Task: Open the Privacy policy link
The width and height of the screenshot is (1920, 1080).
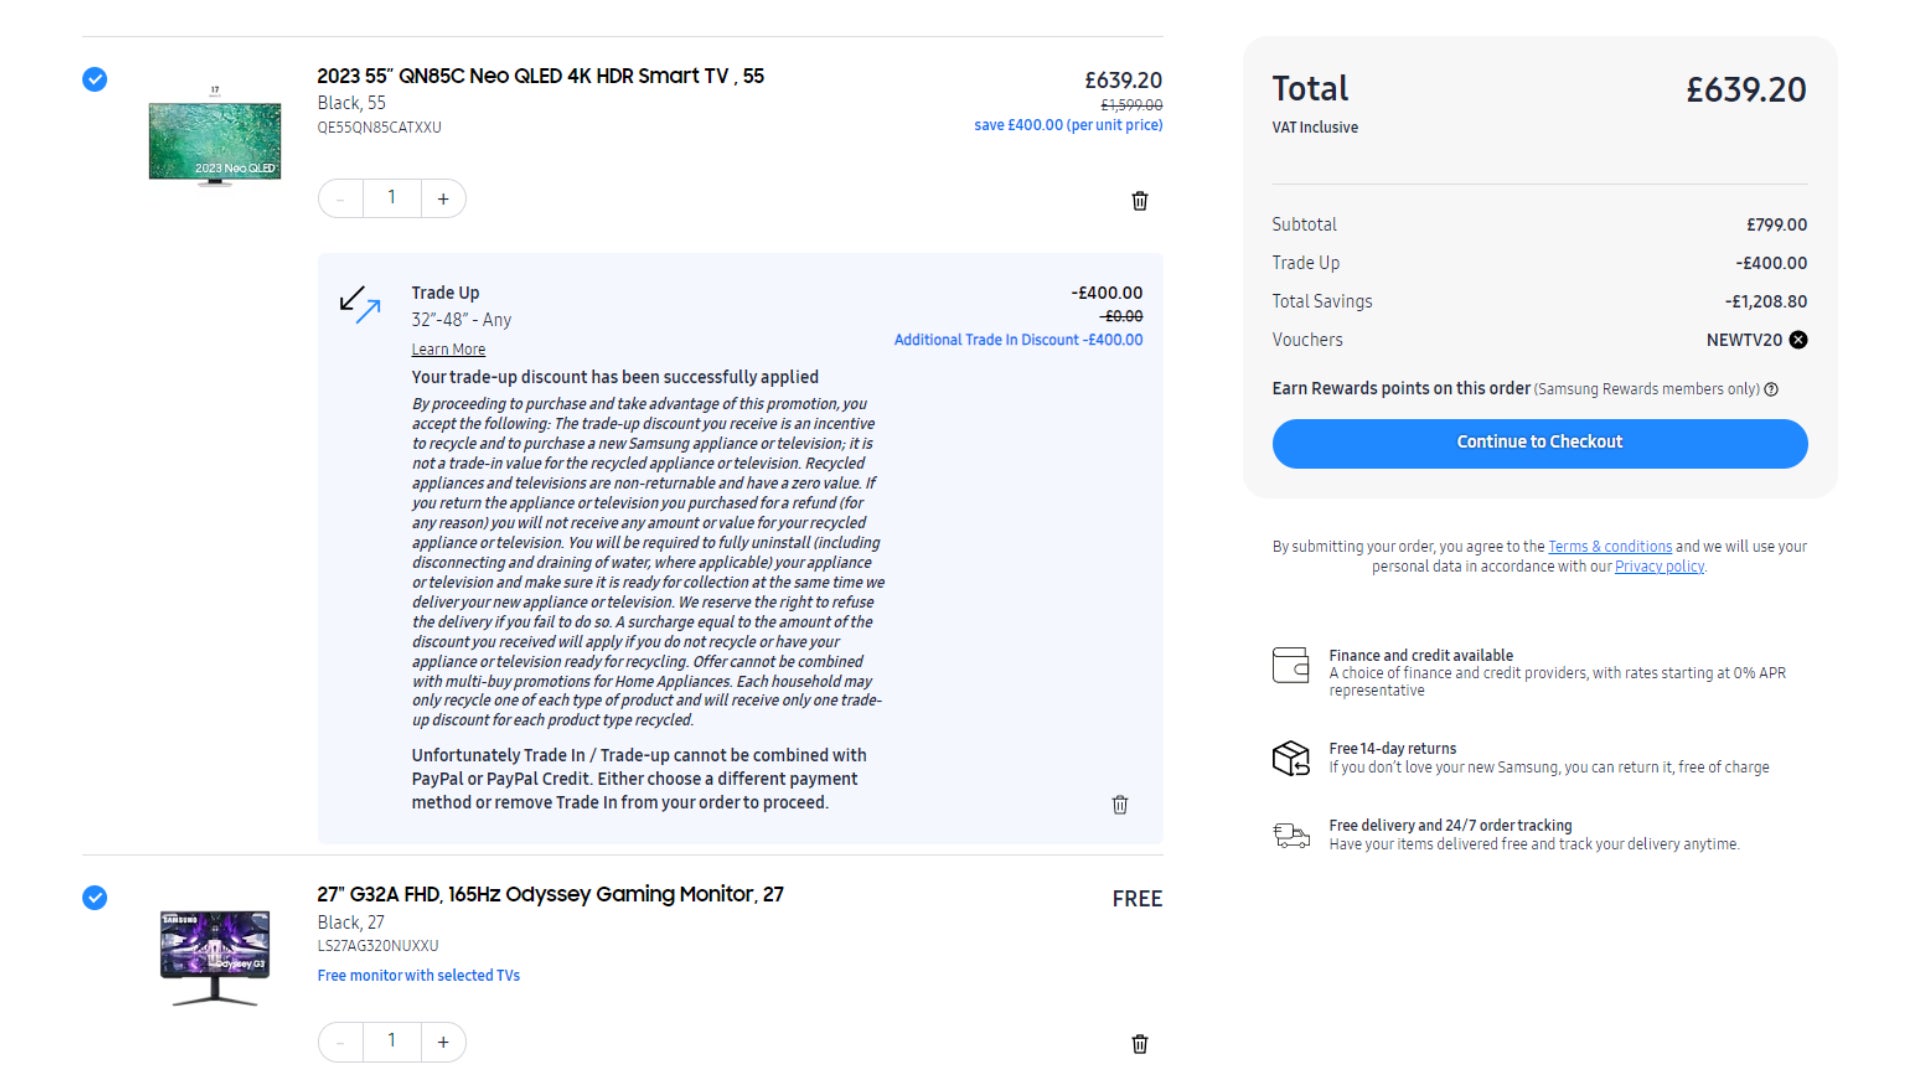Action: click(x=1658, y=567)
